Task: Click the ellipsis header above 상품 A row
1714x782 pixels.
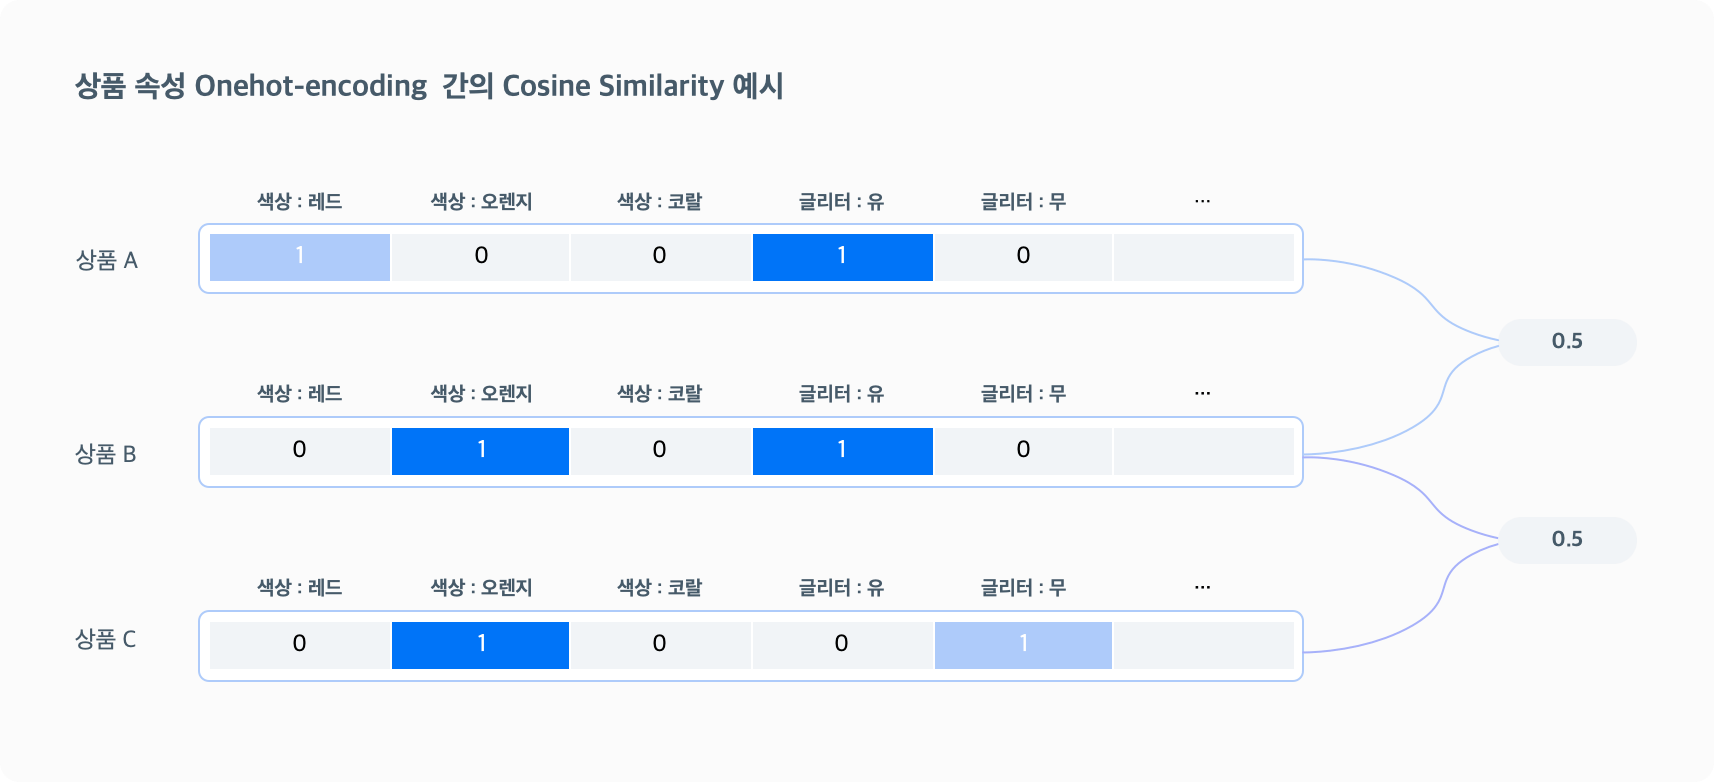Action: (x=1202, y=201)
